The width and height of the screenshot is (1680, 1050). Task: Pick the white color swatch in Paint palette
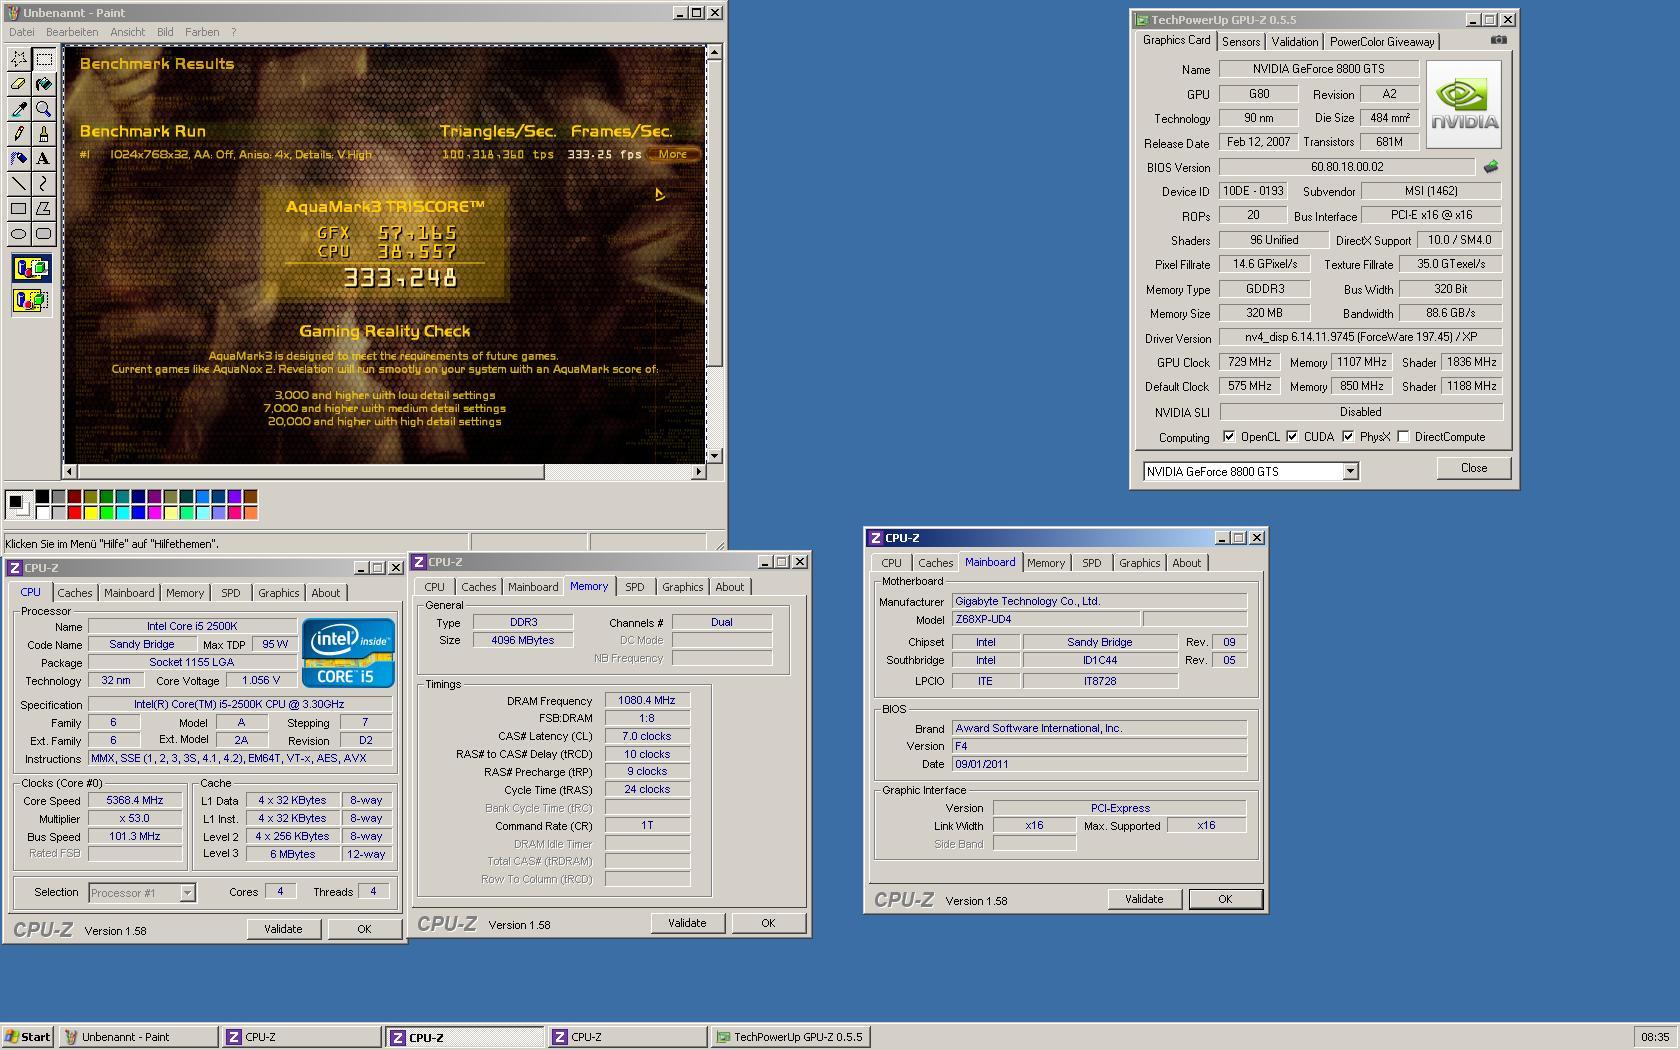point(42,513)
